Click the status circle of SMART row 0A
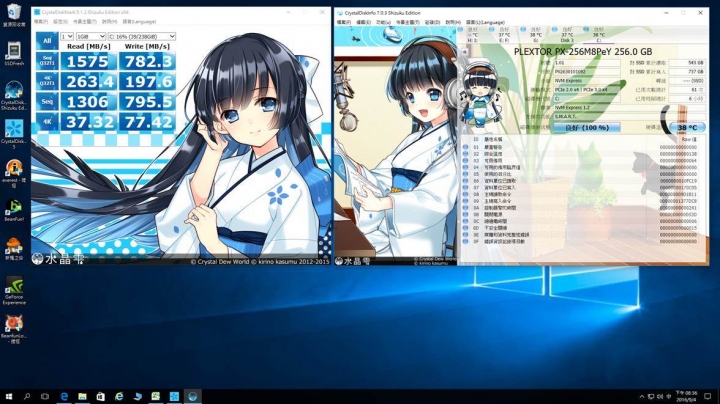 coord(466,208)
